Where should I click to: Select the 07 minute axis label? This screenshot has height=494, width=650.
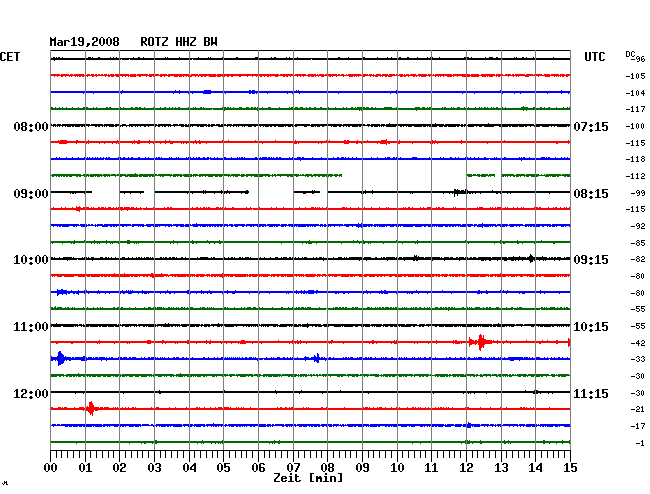293,468
